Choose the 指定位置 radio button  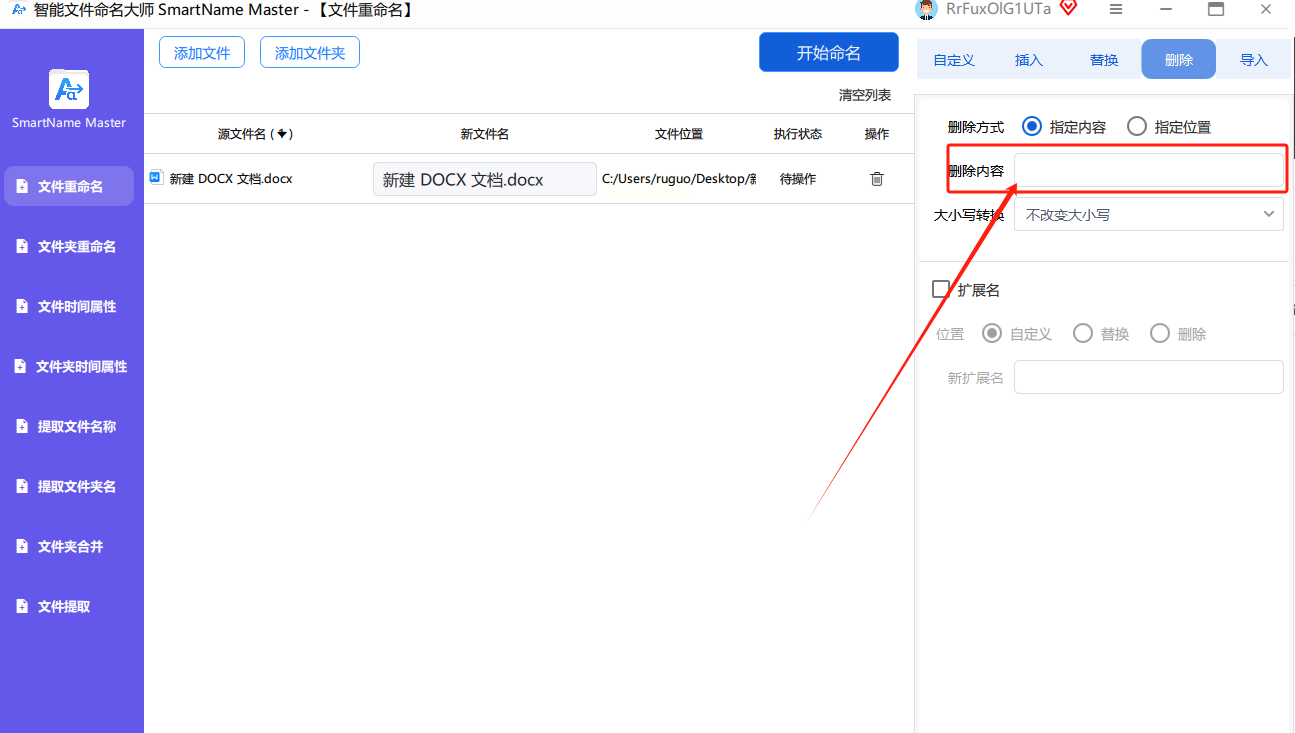click(x=1137, y=127)
